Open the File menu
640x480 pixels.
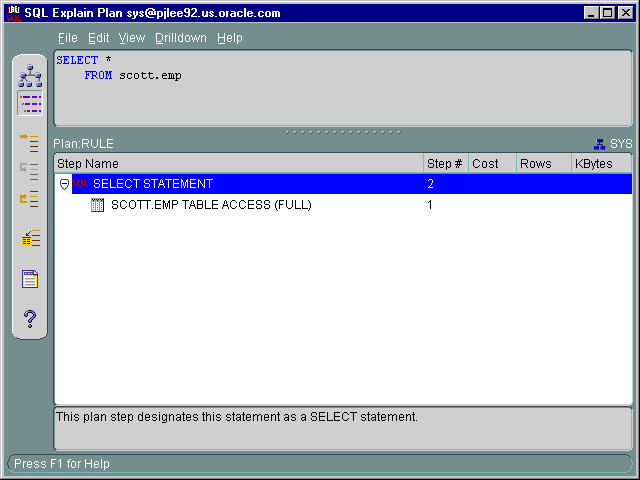67,38
